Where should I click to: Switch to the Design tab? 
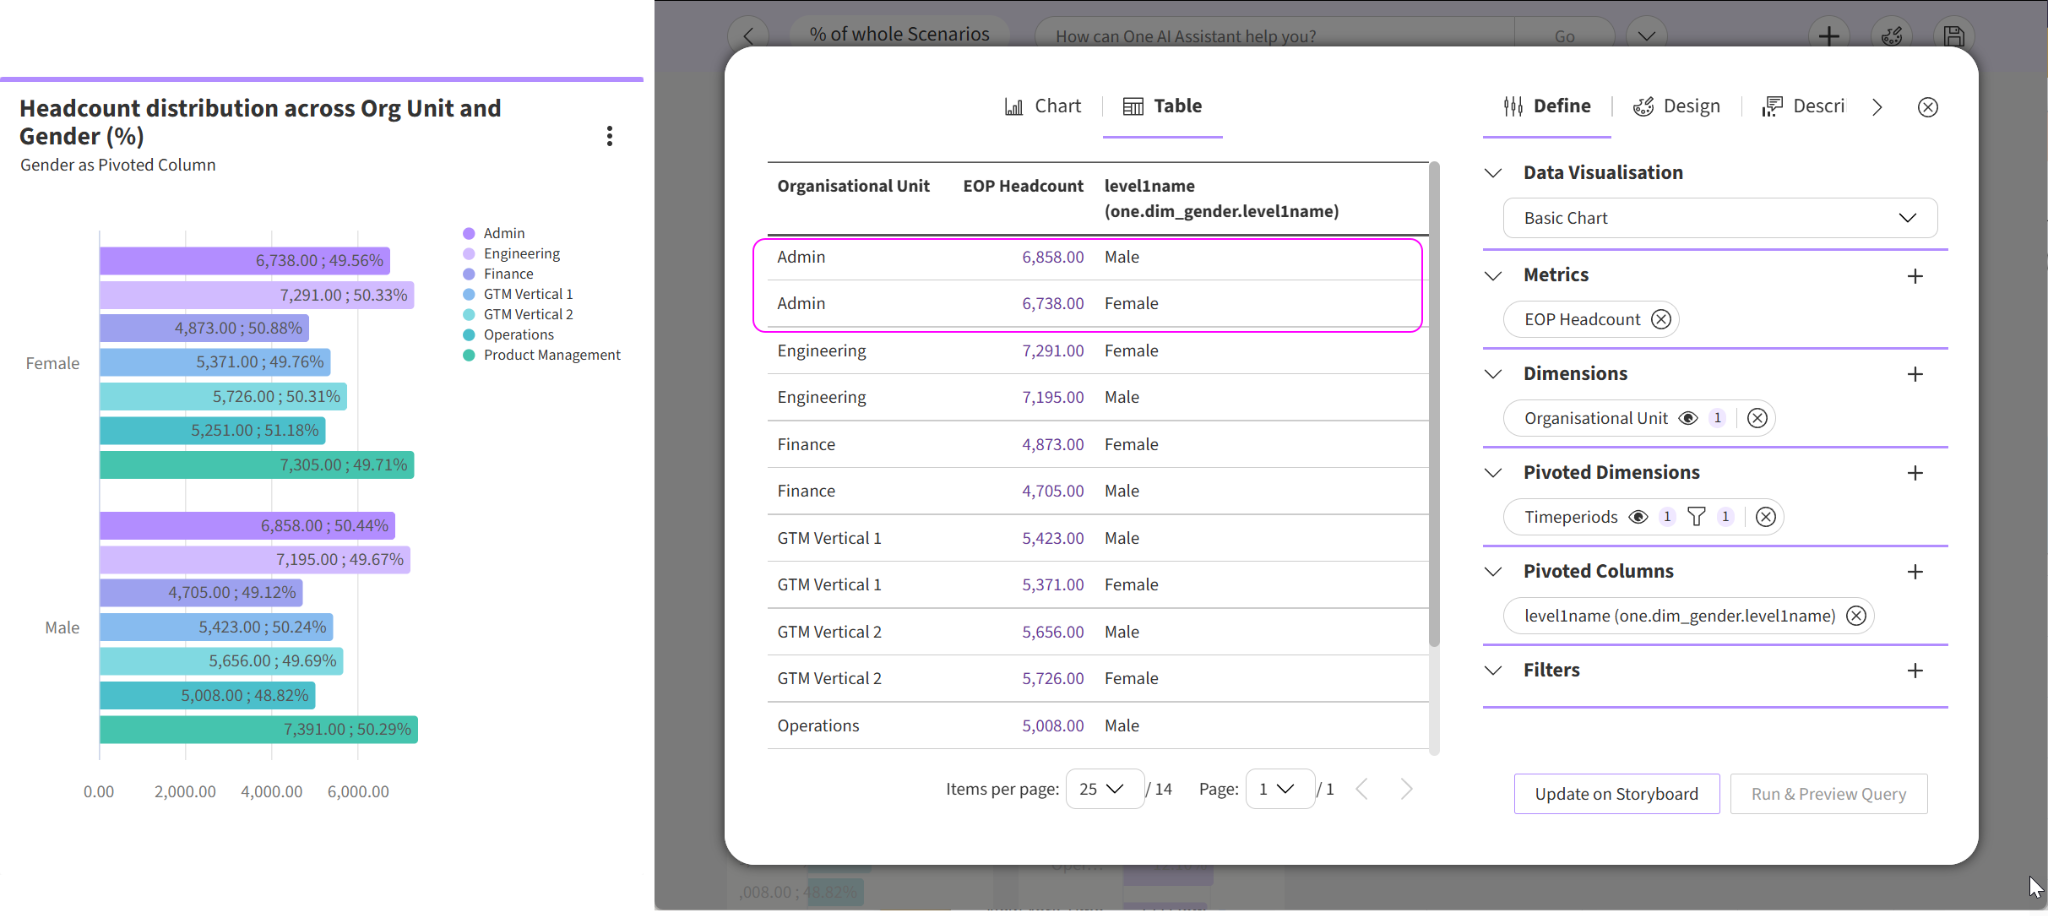tap(1677, 106)
